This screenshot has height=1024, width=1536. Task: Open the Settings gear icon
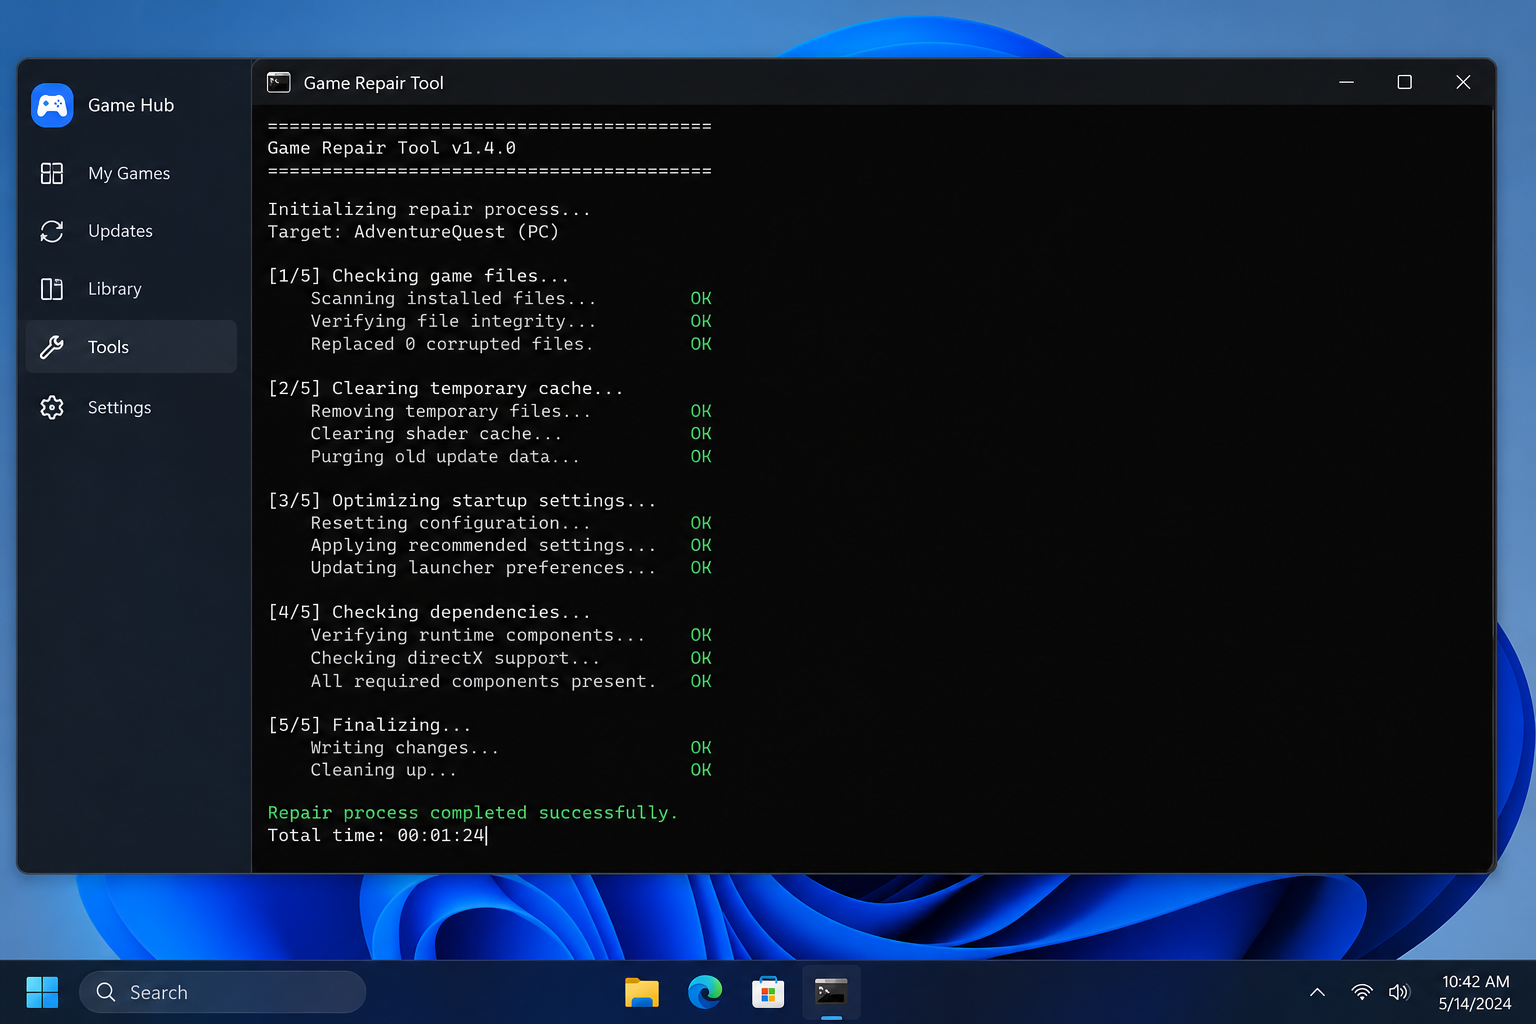(x=52, y=407)
